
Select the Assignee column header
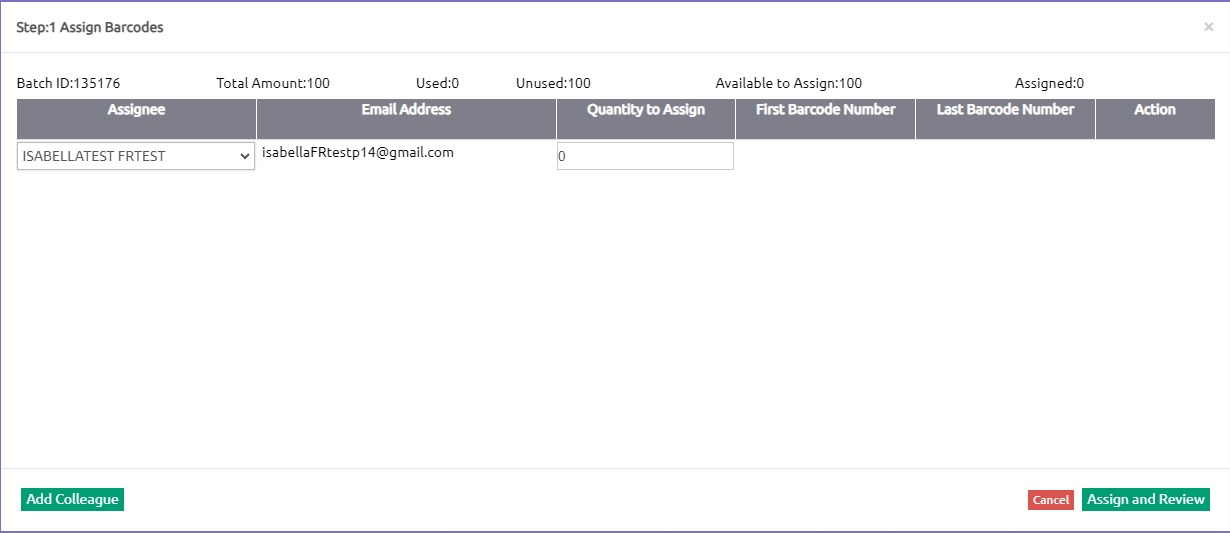pyautogui.click(x=136, y=110)
